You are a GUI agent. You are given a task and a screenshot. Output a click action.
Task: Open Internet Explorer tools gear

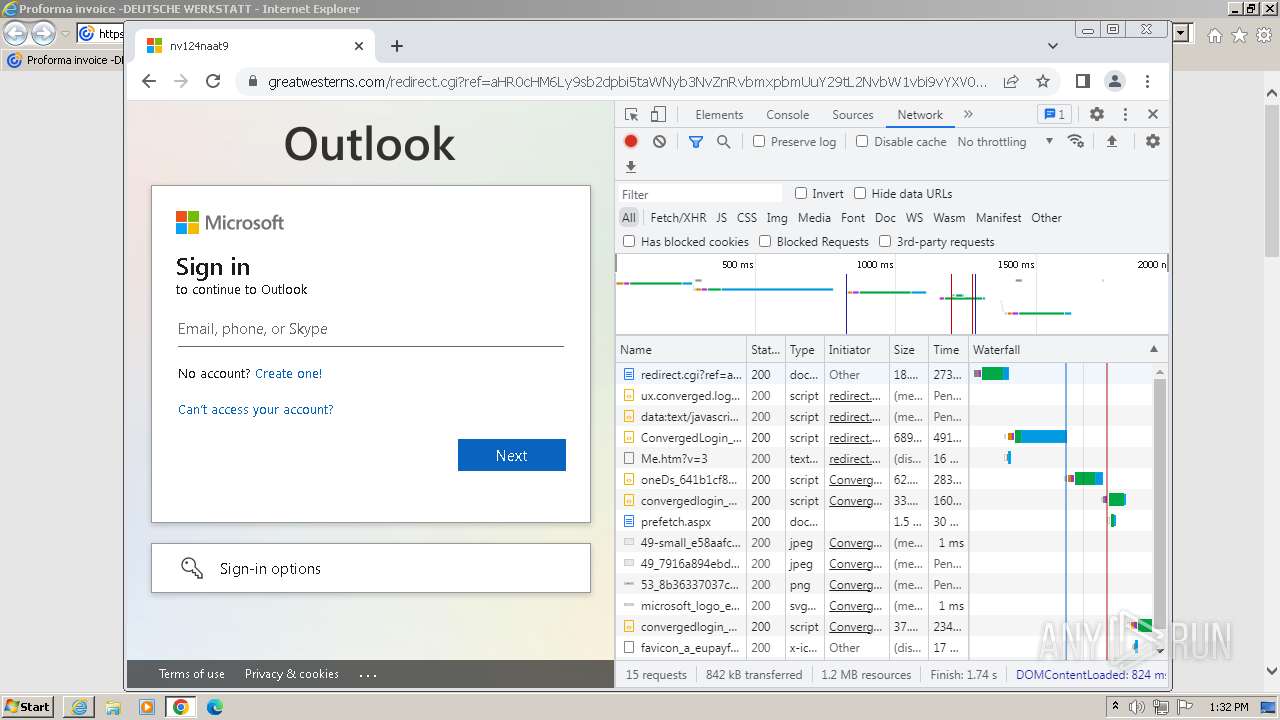click(x=1264, y=35)
